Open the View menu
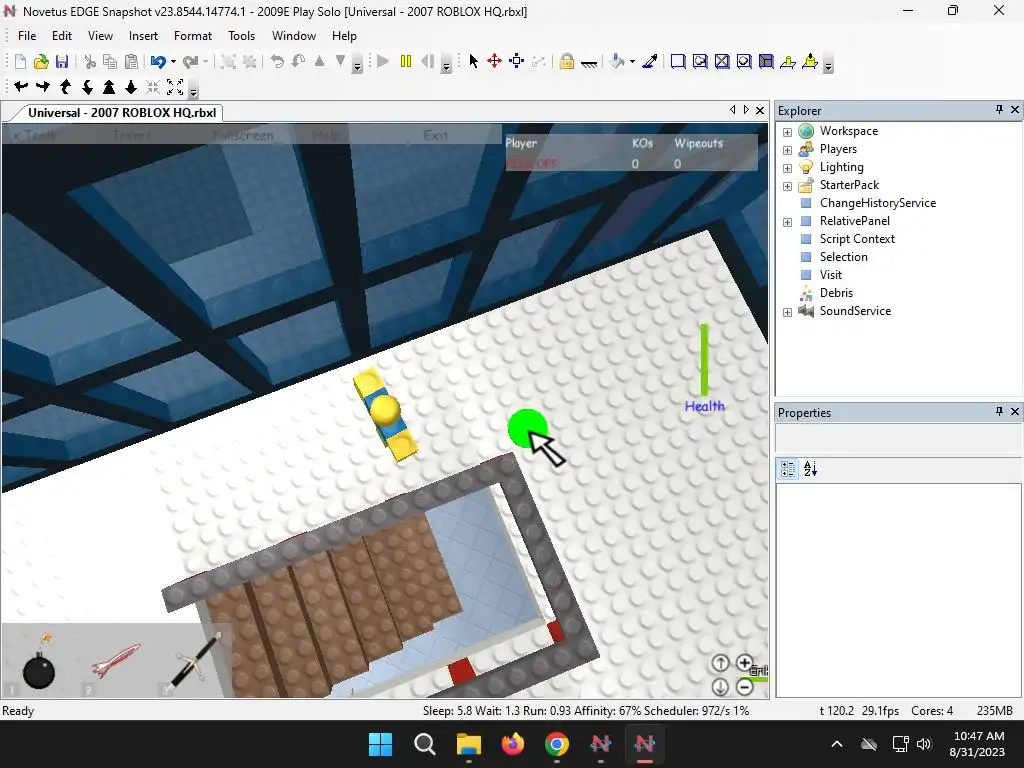This screenshot has width=1024, height=768. (100, 36)
